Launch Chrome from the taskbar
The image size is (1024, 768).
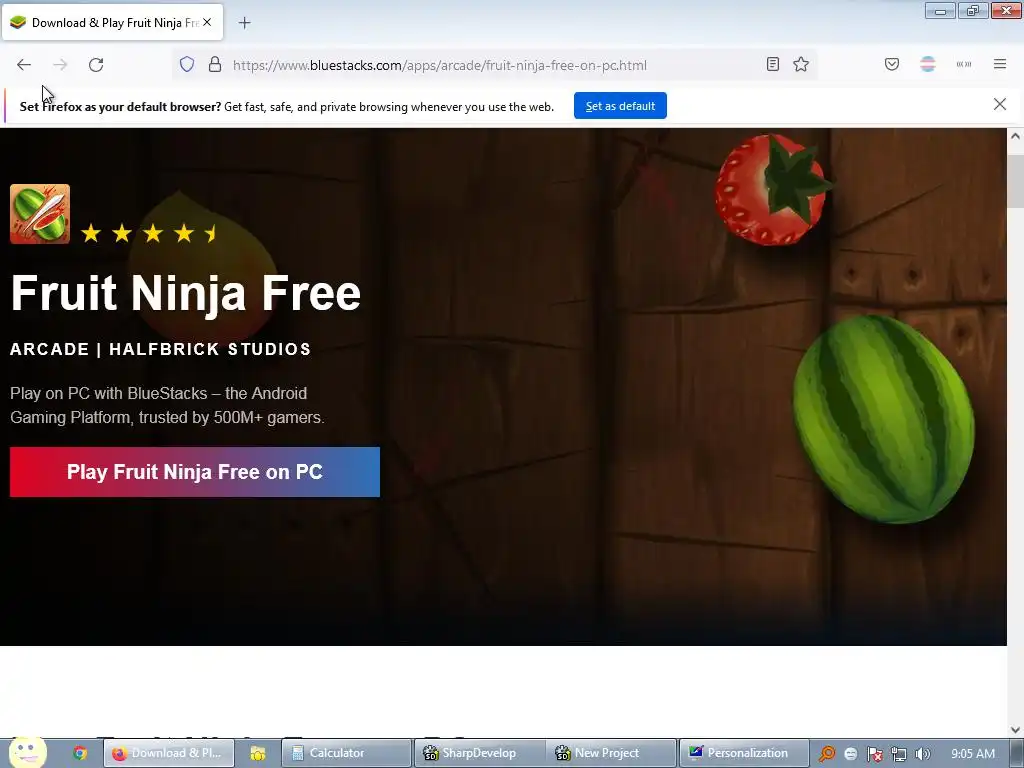[x=80, y=753]
